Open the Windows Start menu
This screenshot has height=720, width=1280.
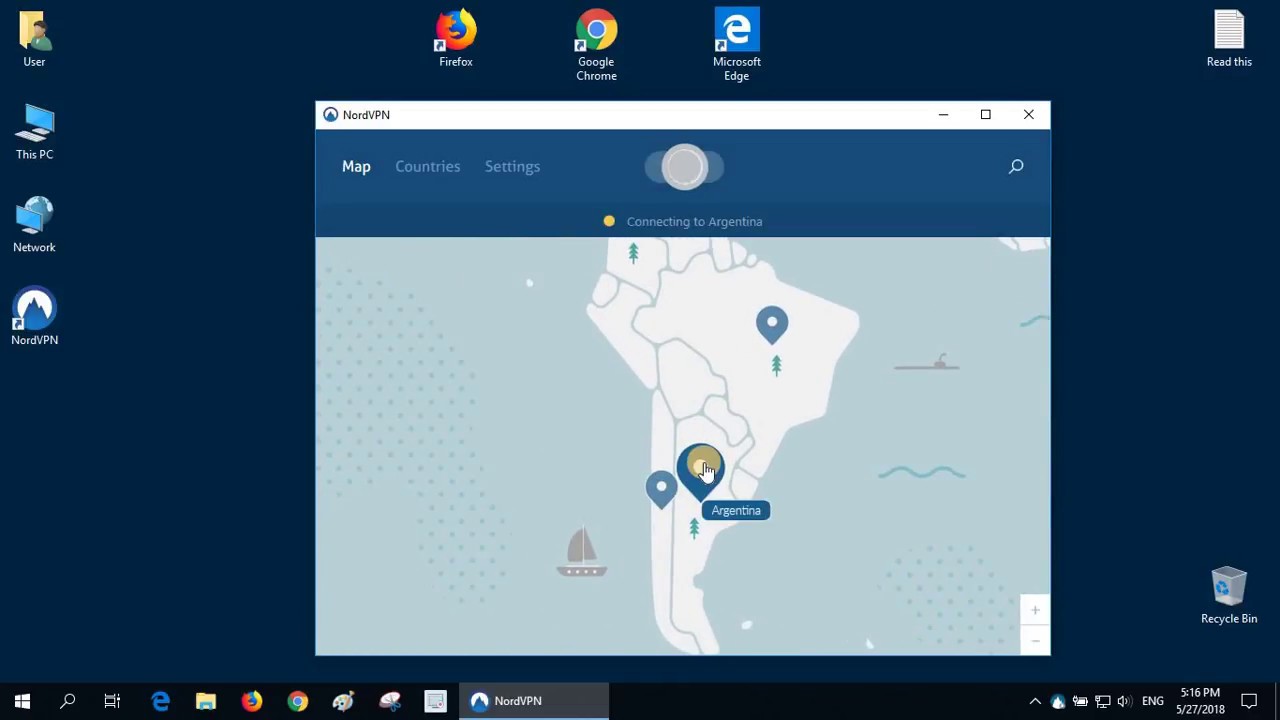tap(22, 701)
